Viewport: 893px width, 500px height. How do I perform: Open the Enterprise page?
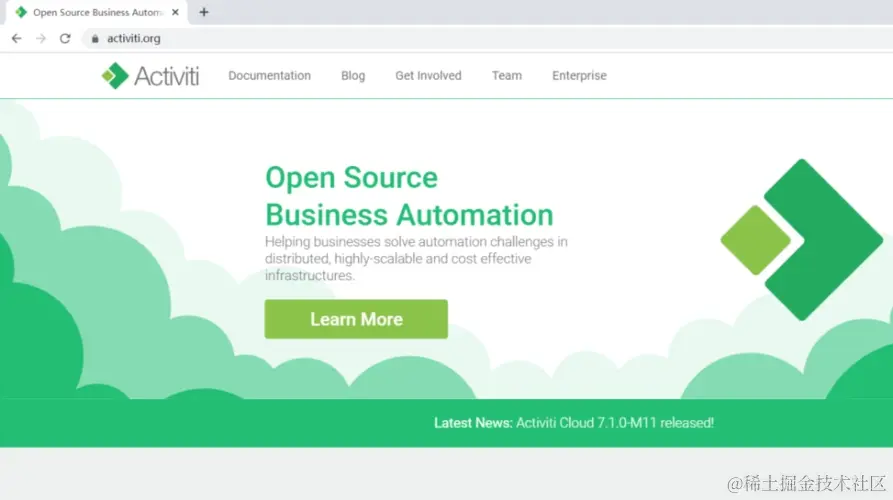(x=579, y=76)
